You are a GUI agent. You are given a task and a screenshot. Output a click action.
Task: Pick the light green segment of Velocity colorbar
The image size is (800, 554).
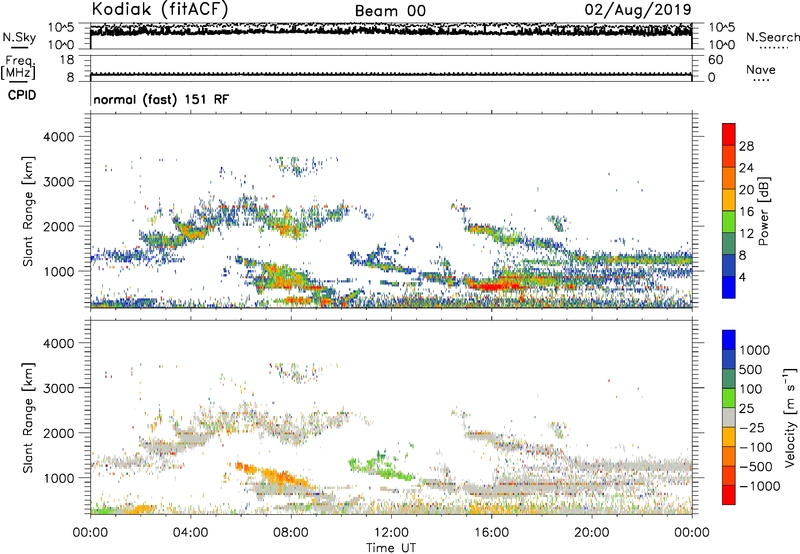click(729, 398)
